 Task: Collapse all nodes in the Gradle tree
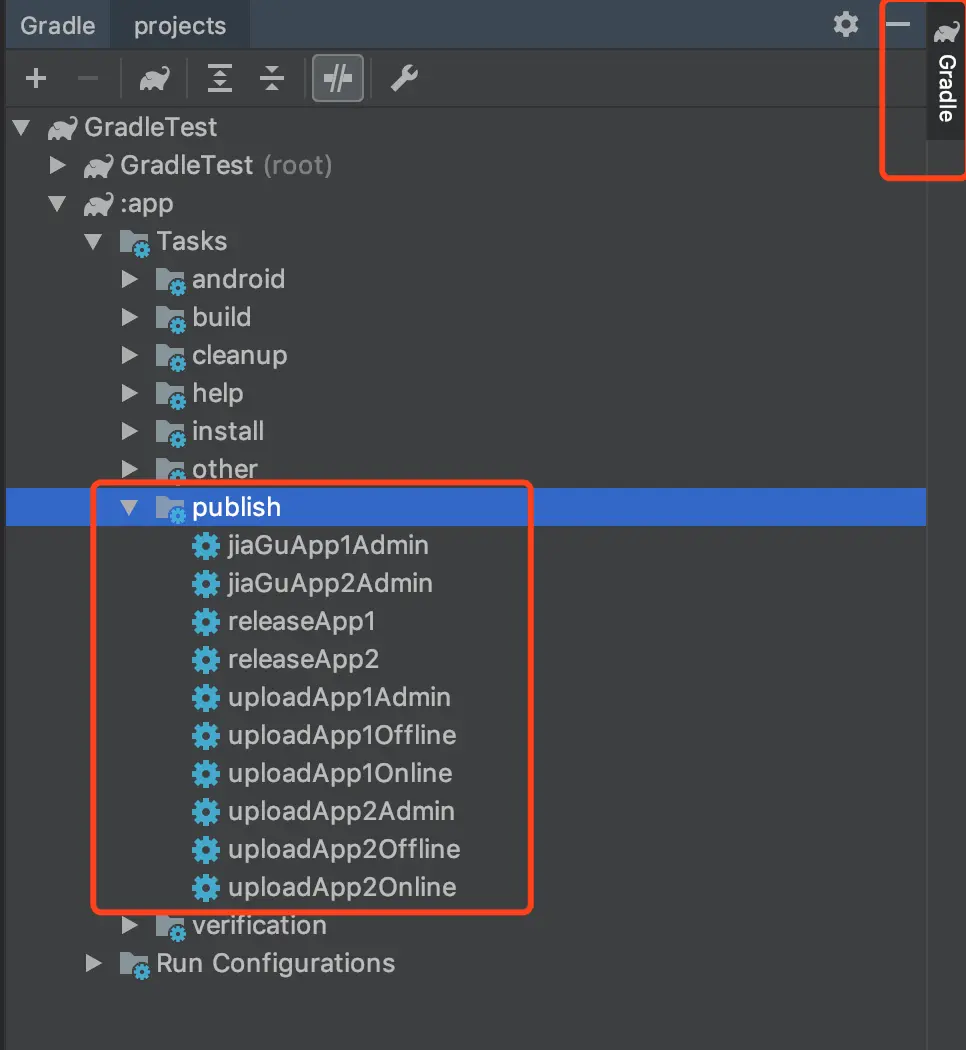click(x=271, y=78)
